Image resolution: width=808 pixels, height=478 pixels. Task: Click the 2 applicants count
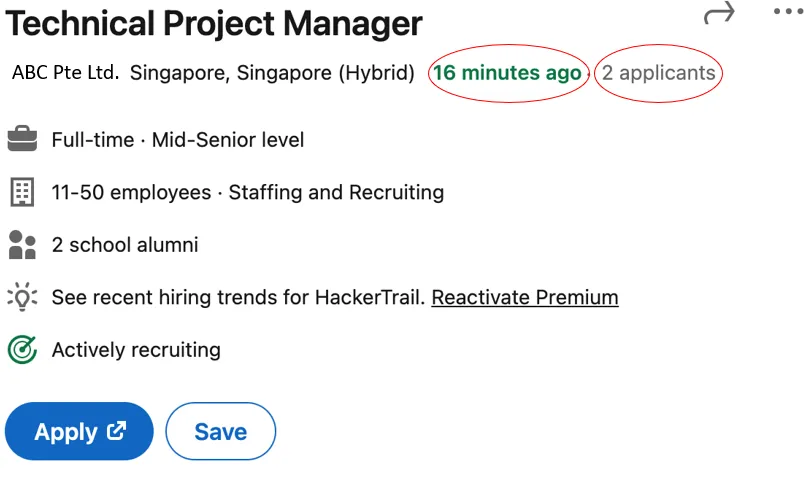pyautogui.click(x=659, y=73)
